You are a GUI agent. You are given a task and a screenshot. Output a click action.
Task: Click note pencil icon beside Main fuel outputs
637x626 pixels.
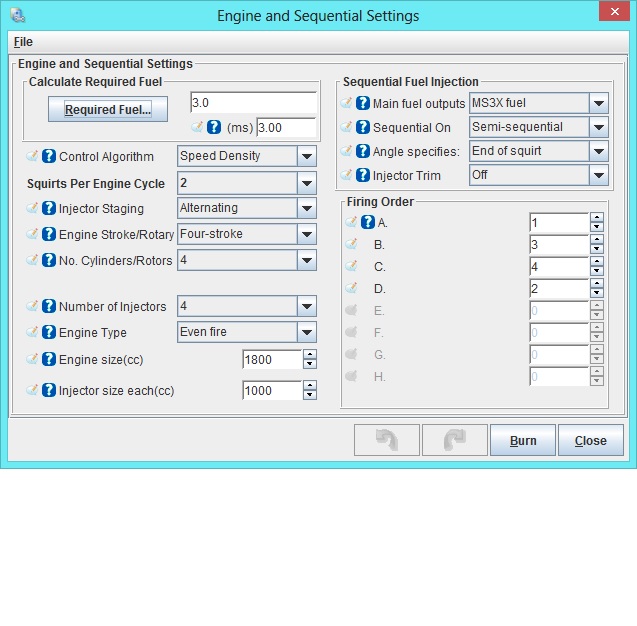pyautogui.click(x=346, y=103)
